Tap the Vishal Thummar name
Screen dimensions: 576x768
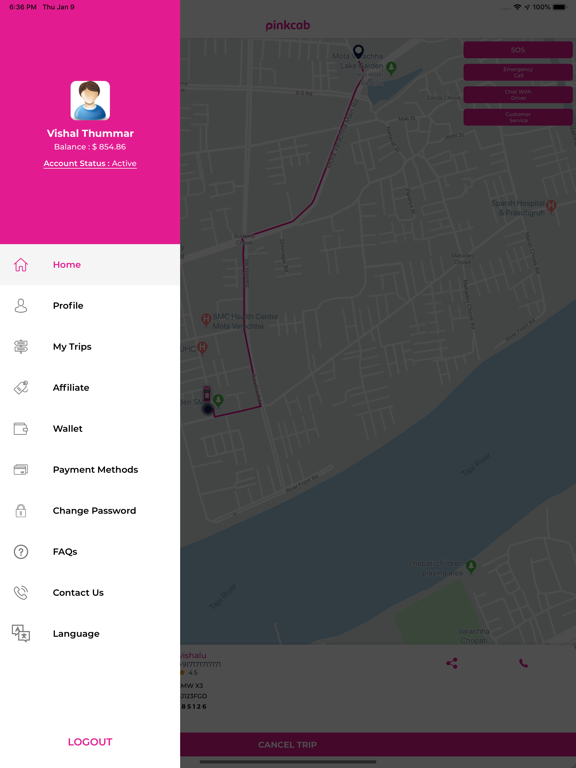[90, 133]
